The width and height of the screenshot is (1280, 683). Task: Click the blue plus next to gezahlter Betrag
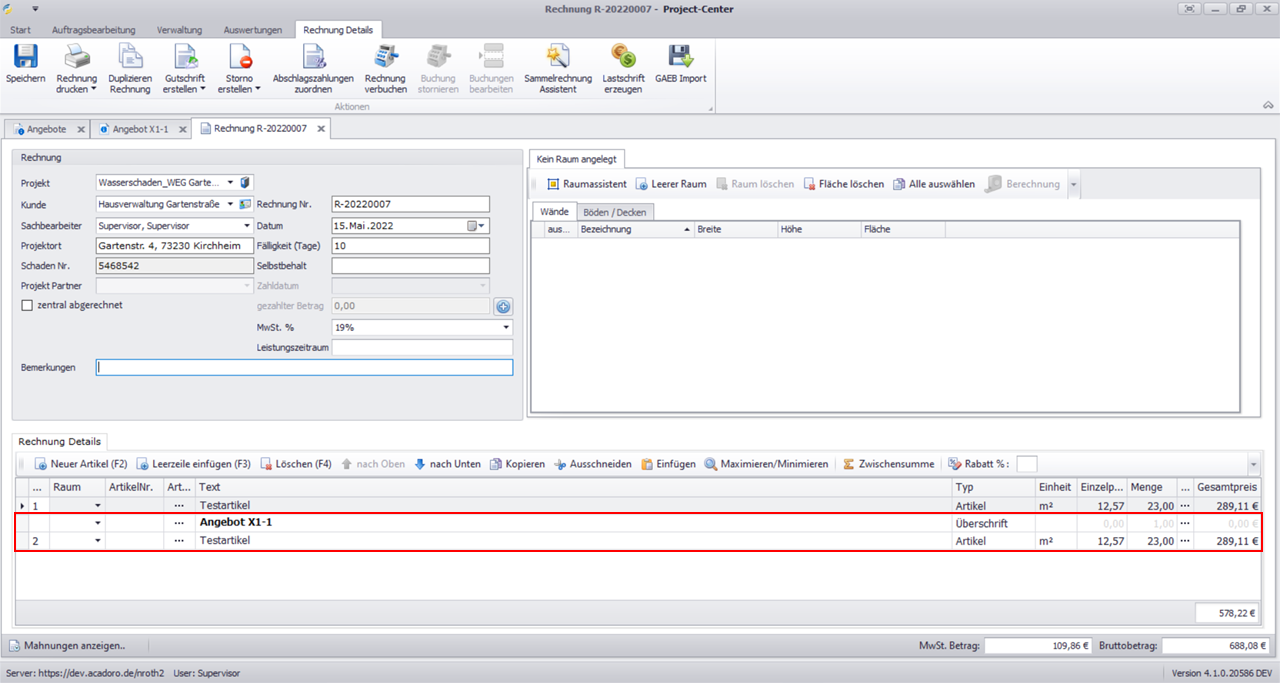[504, 307]
